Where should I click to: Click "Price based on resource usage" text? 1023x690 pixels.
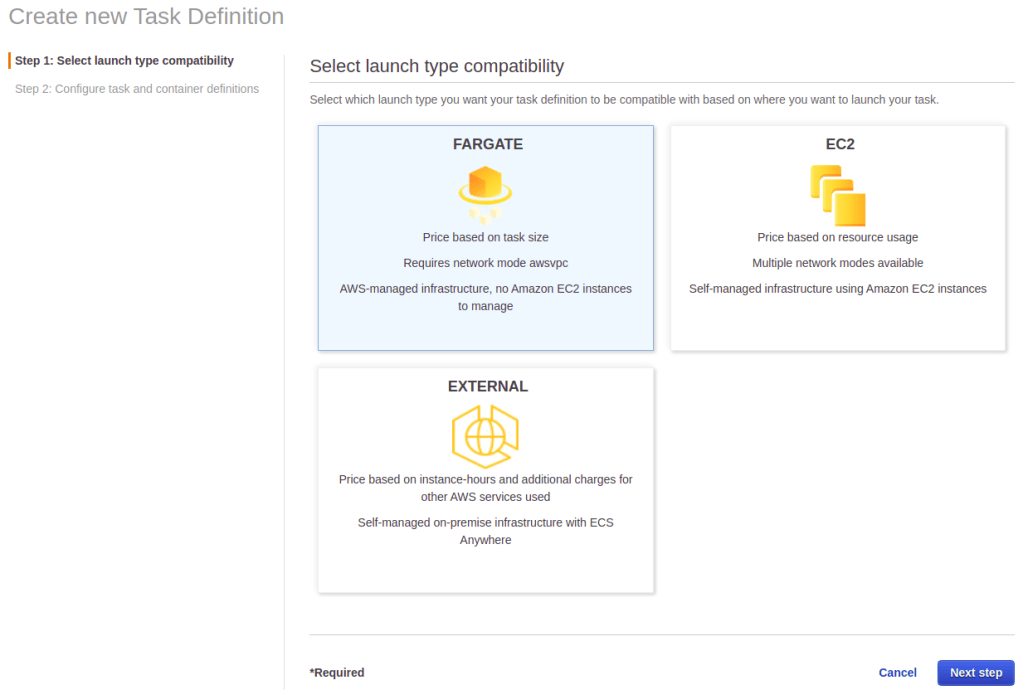tap(837, 237)
